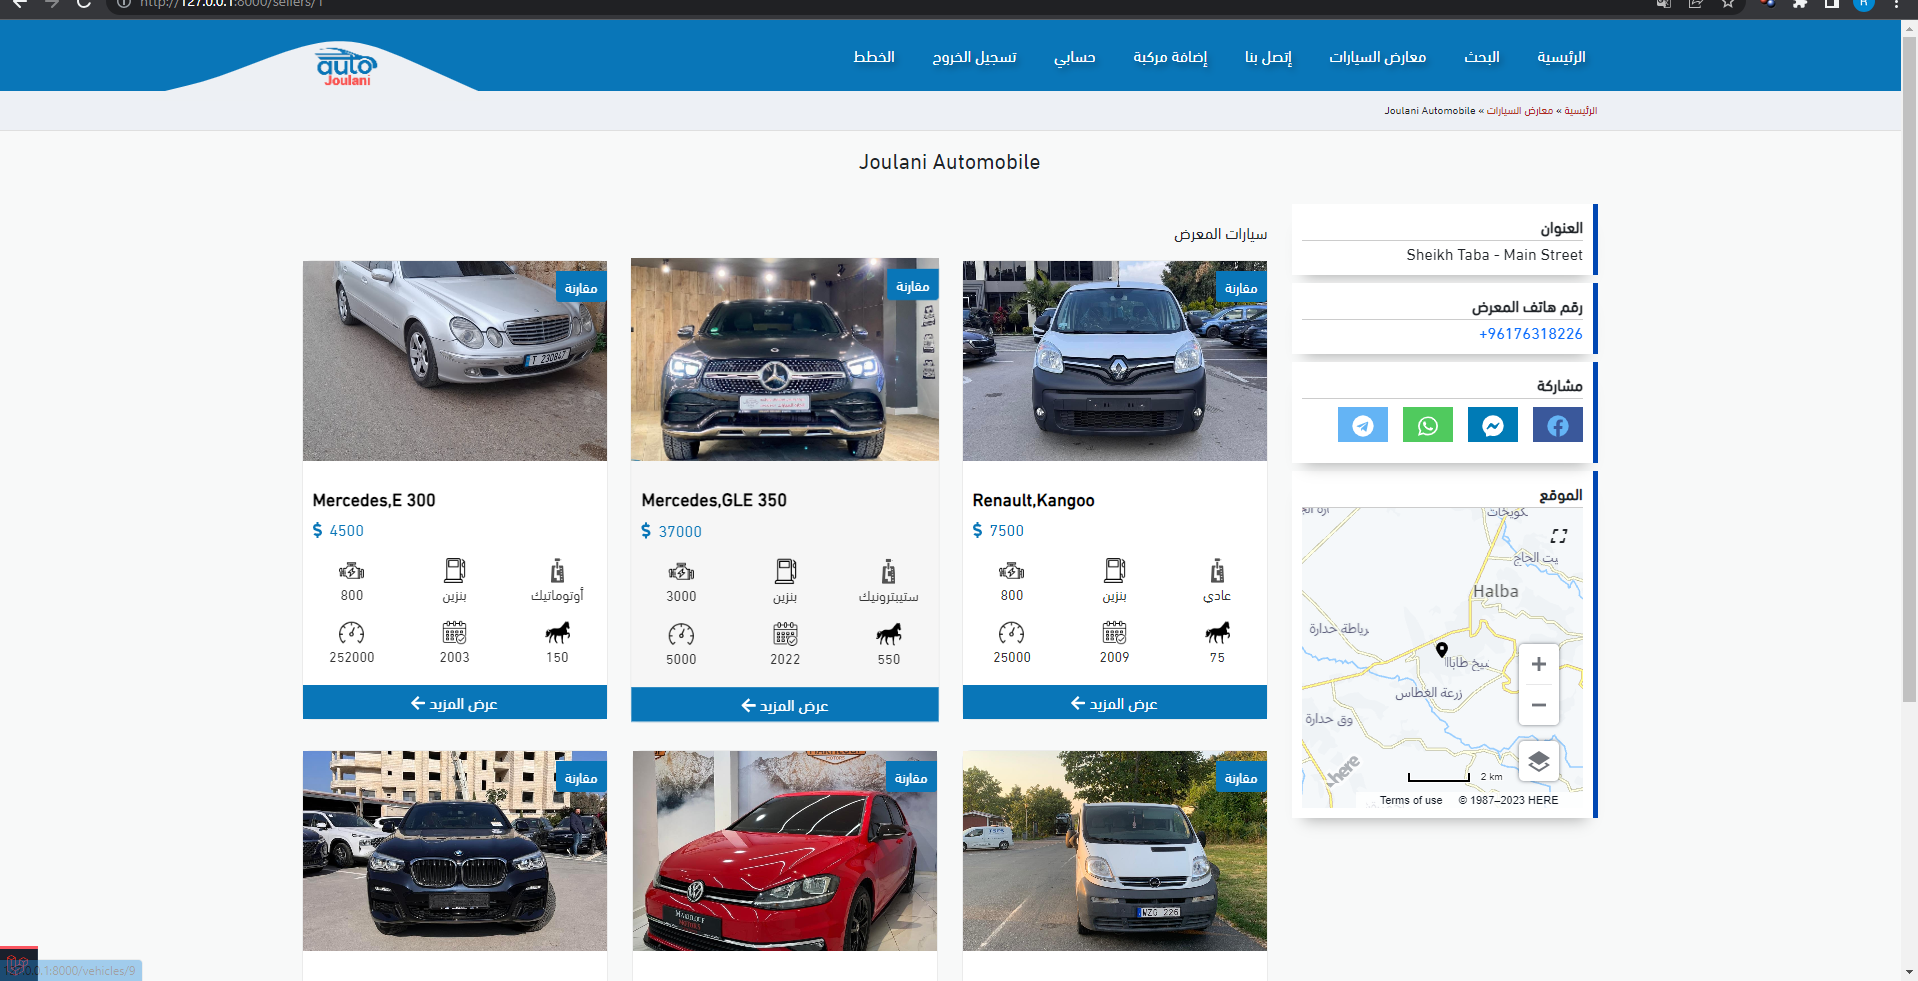Reload the page in browser
Viewport: 1918px width, 981px height.
pos(84,4)
